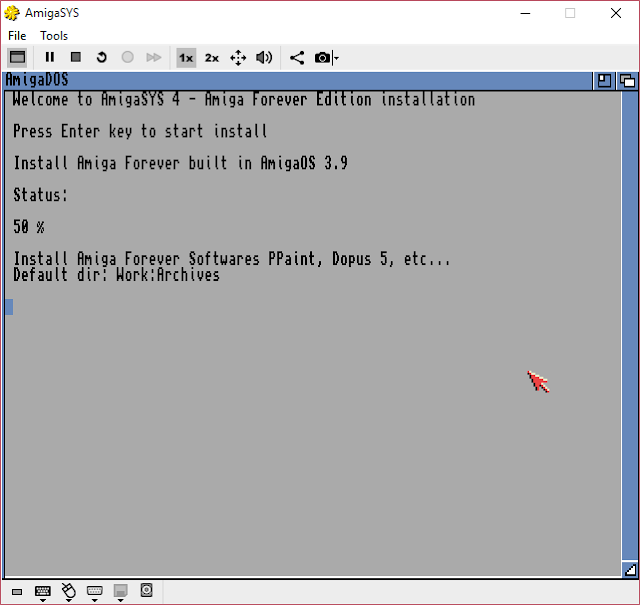640x605 pixels.
Task: Open the joystick/keyboard layout dropdown
Action: [94, 593]
